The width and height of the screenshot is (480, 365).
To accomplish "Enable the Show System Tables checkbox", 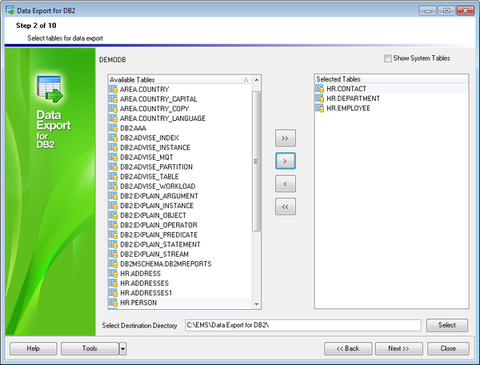I will pos(388,58).
